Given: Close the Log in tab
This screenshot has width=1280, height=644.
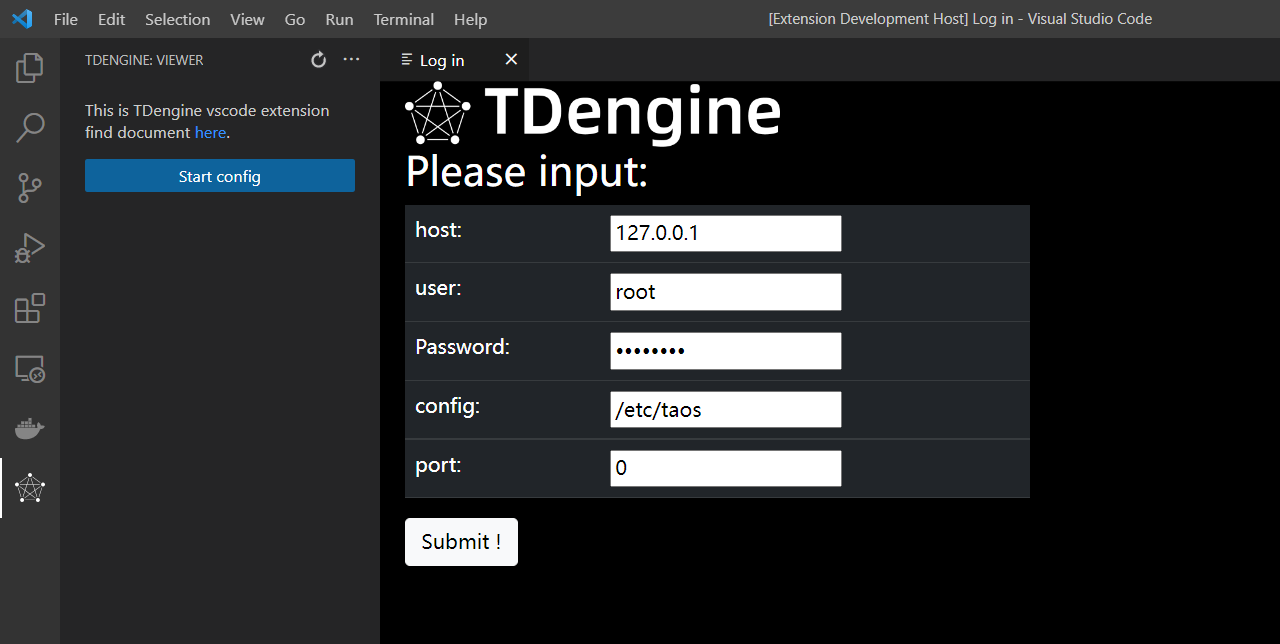Looking at the screenshot, I should tap(511, 60).
